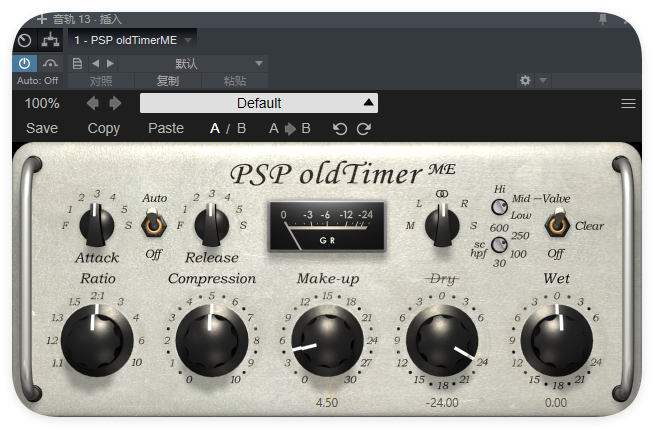Screen dimensions: 654x429
Task: Click the Dry level knob
Action: tap(442, 340)
